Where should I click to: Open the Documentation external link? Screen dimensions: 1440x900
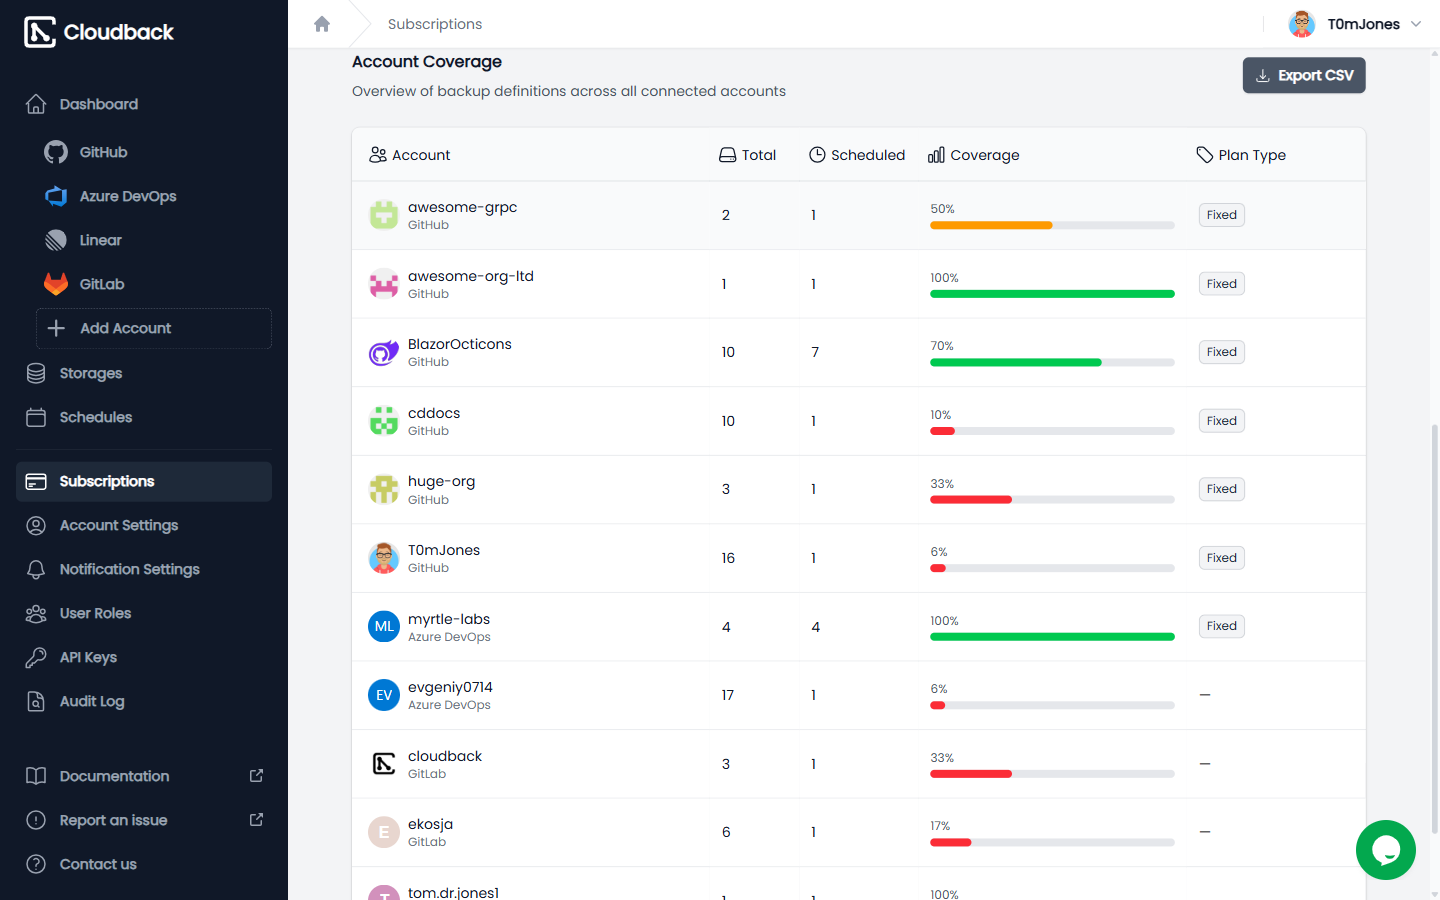point(144,776)
